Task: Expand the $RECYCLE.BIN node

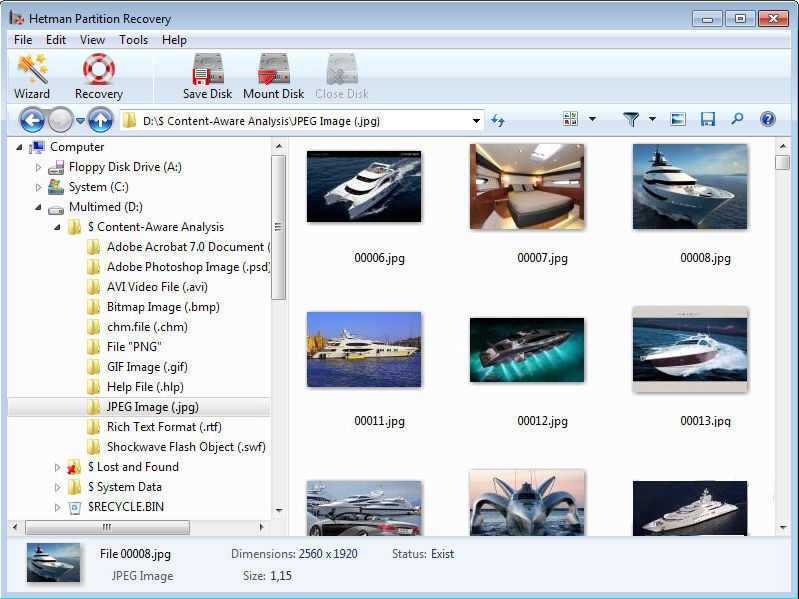Action: pos(57,507)
